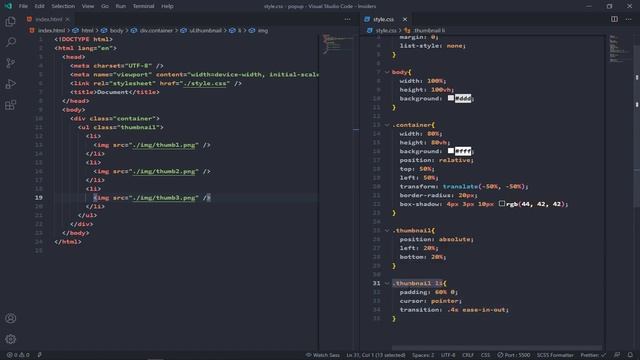Click ./img/thumb3.png path link
640x360 pixels.
coord(165,198)
